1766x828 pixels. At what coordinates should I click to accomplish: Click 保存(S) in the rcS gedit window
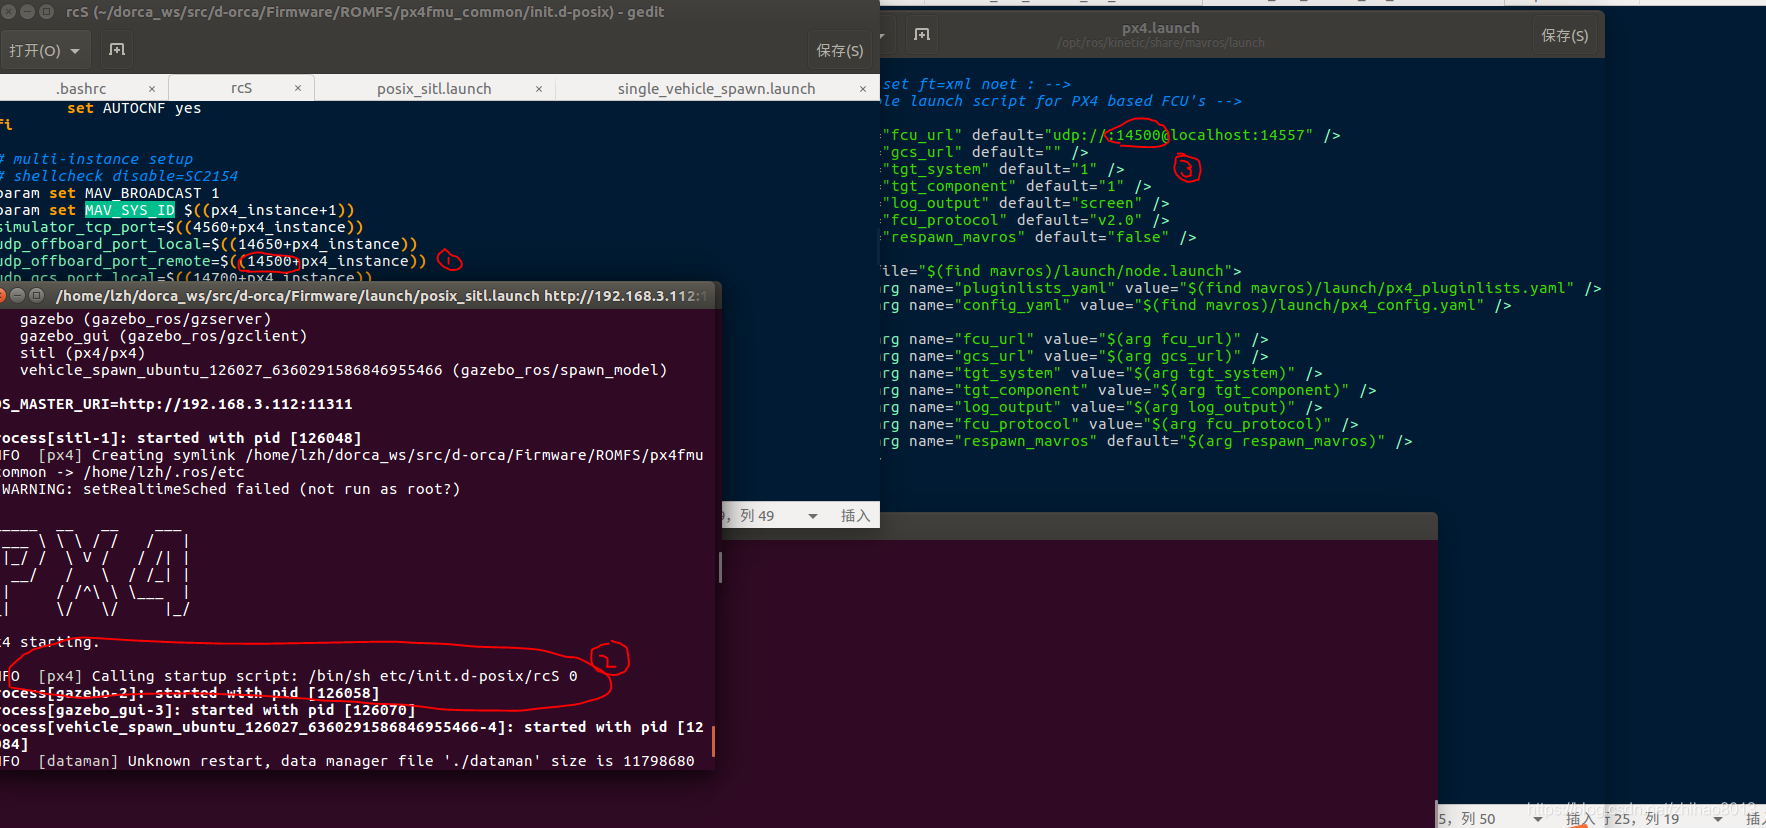point(839,50)
